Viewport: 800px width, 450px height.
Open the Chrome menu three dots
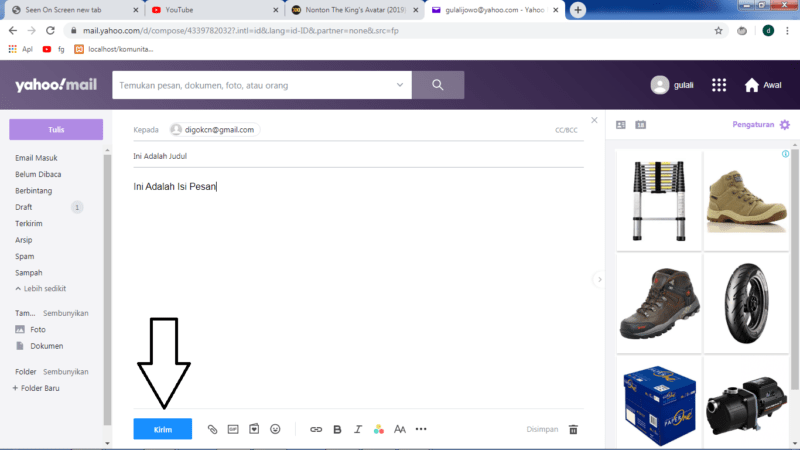point(787,31)
